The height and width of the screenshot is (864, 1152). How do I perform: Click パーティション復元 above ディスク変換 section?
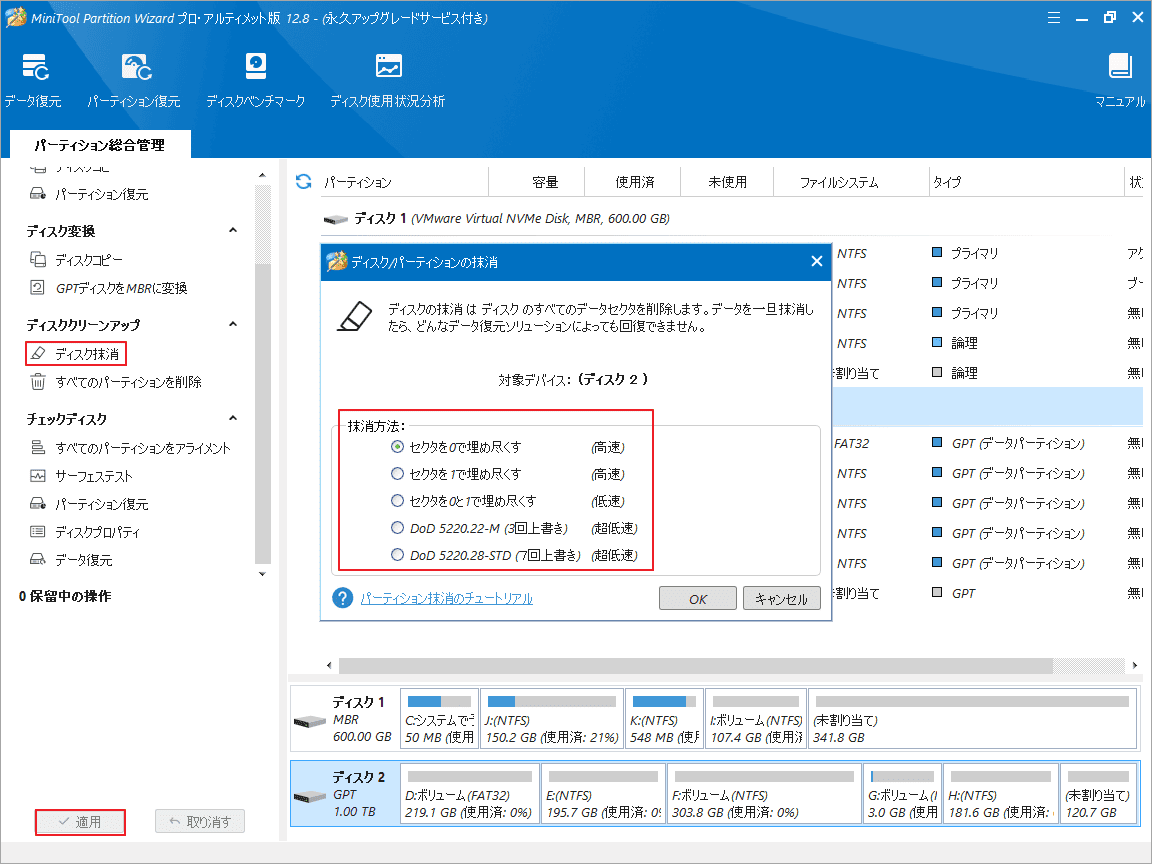tap(89, 194)
